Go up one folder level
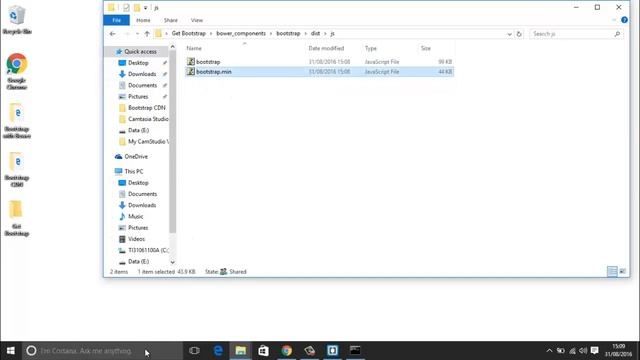The image size is (640, 360). tap(147, 33)
